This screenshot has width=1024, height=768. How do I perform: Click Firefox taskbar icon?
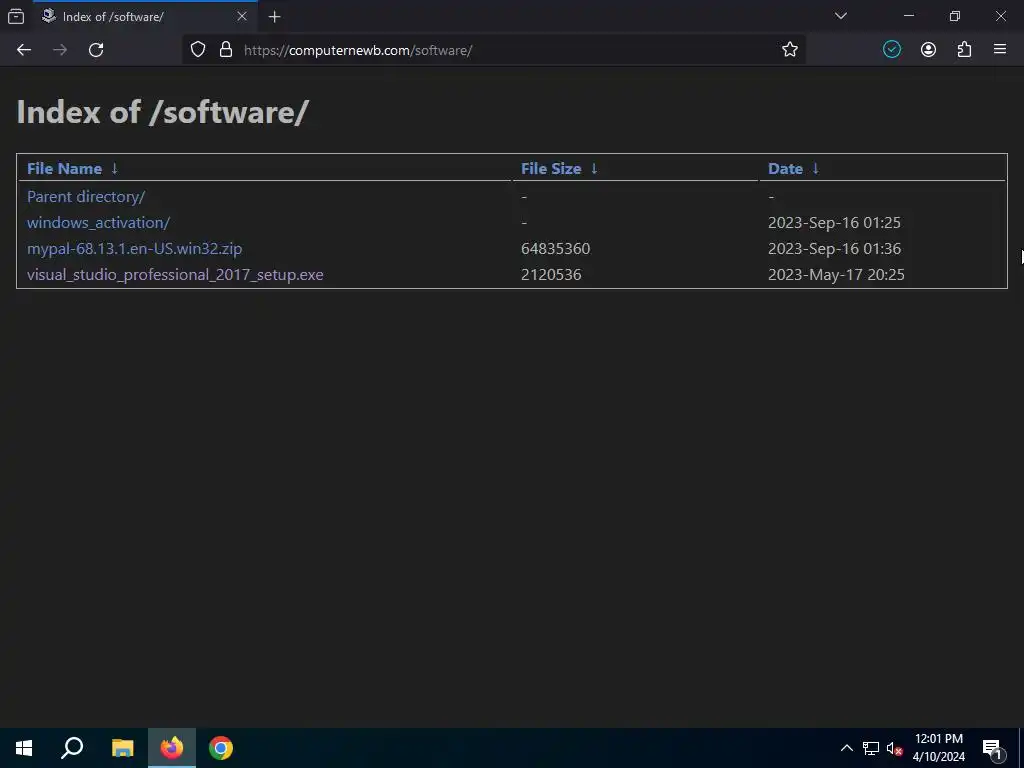point(172,748)
